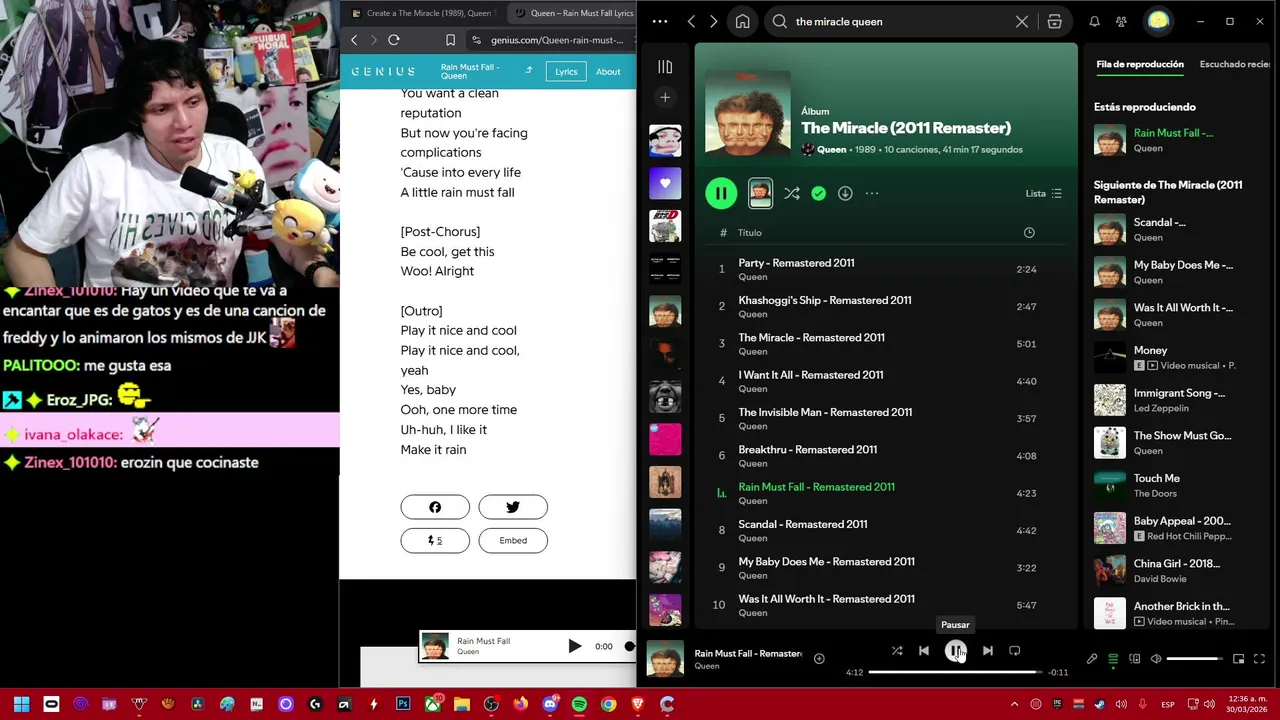
Task: Play Rain Must Fall in Genius player
Action: [575, 646]
